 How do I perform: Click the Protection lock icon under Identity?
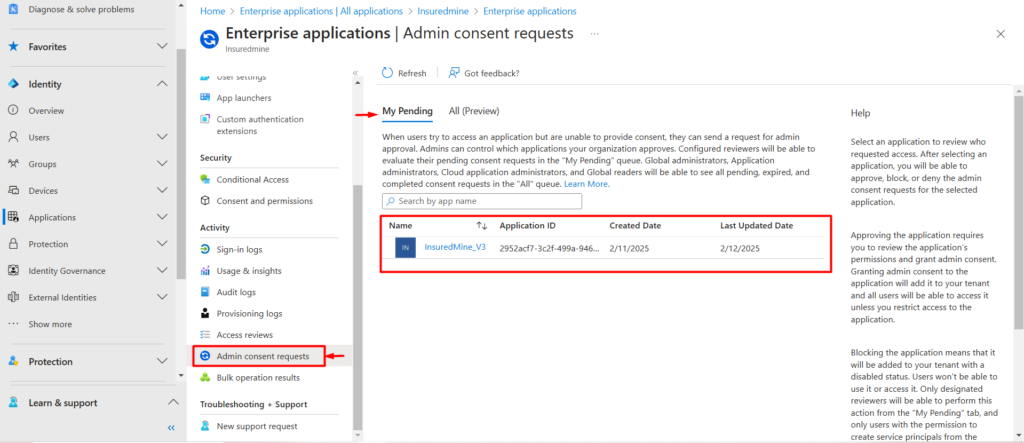[13, 244]
